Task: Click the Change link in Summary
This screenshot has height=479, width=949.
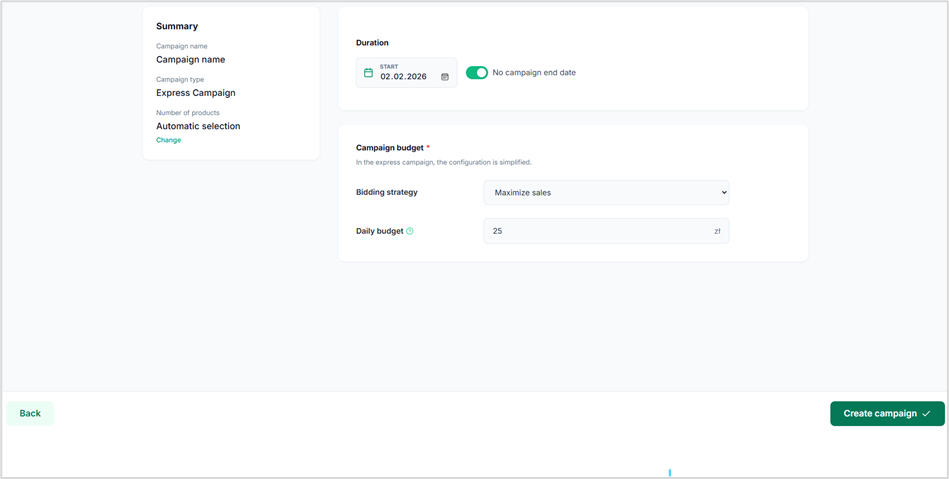Action: (x=168, y=140)
